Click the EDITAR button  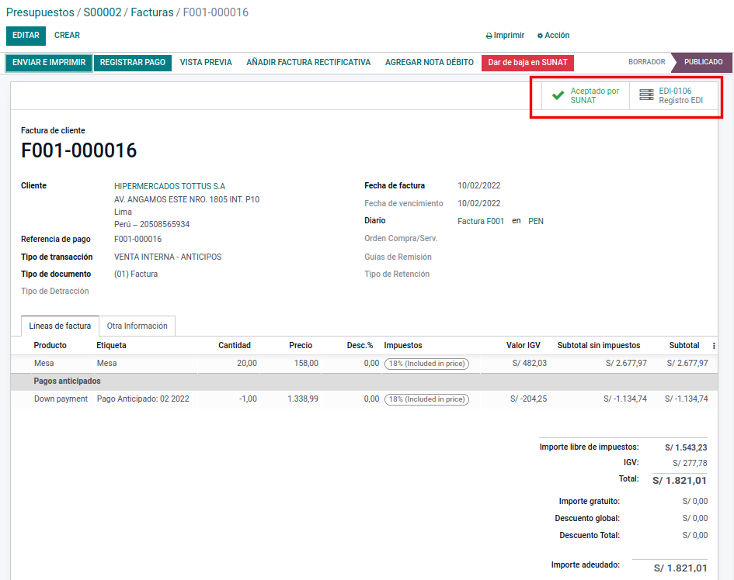pos(26,35)
